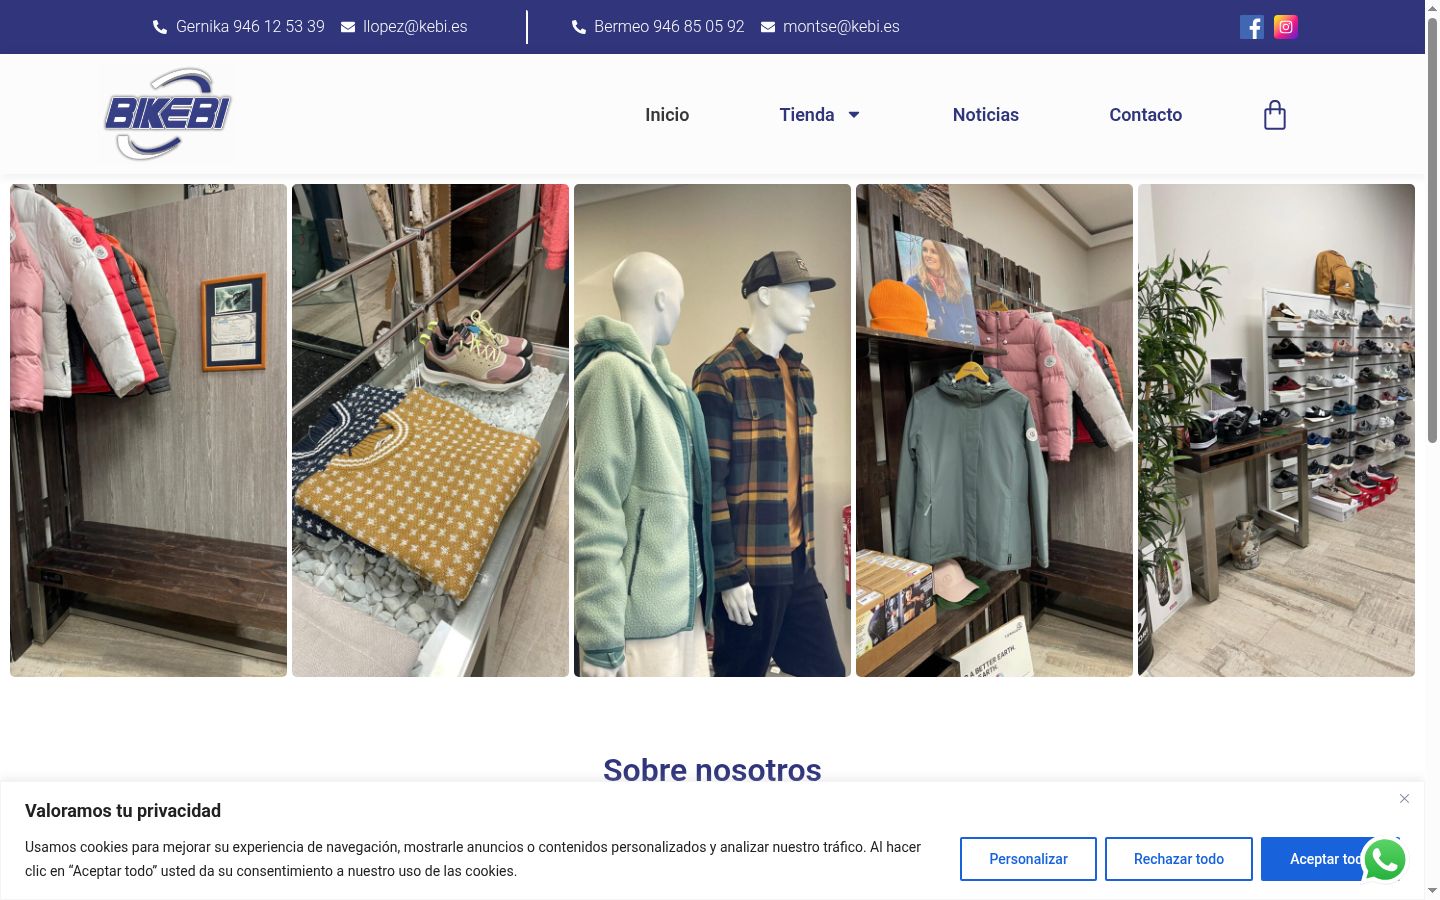Click the Valoramos tu privacidad heading

pos(123,811)
